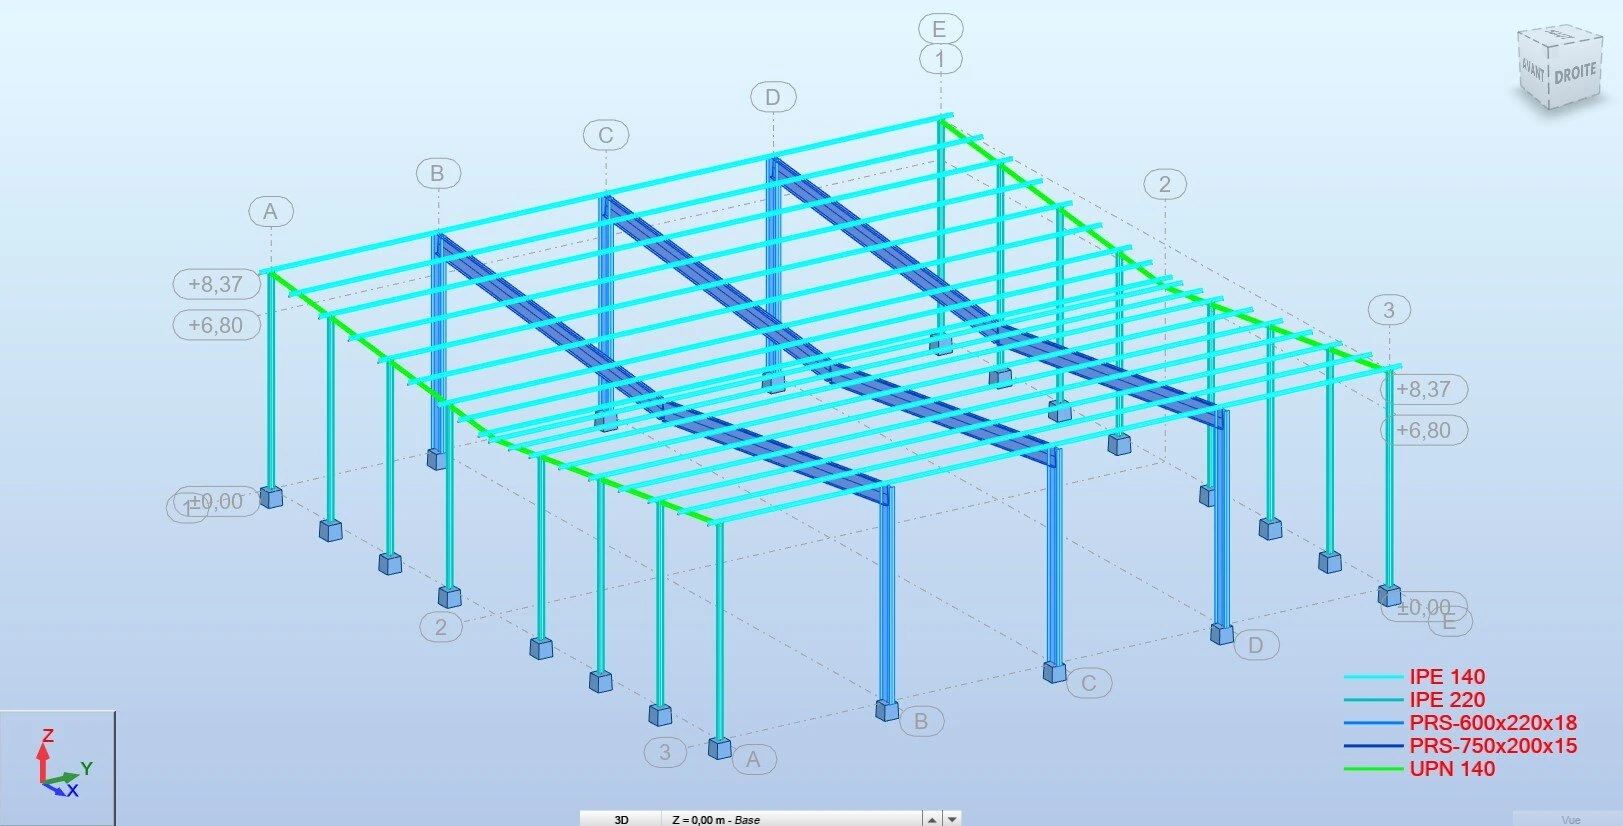This screenshot has height=826, width=1623.
Task: Click the +6,80 level marker on the right
Action: click(x=1424, y=430)
